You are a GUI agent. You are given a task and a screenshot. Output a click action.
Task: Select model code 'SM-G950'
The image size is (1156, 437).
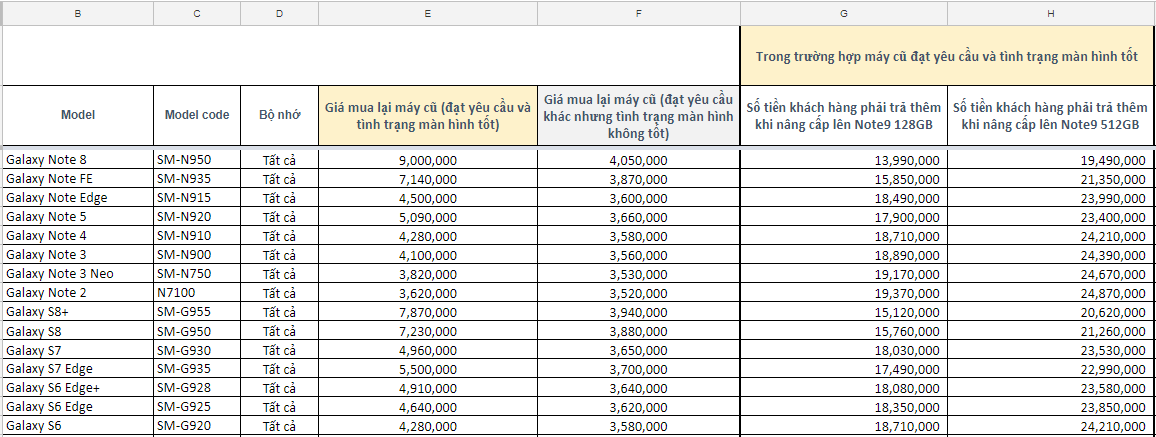(197, 331)
